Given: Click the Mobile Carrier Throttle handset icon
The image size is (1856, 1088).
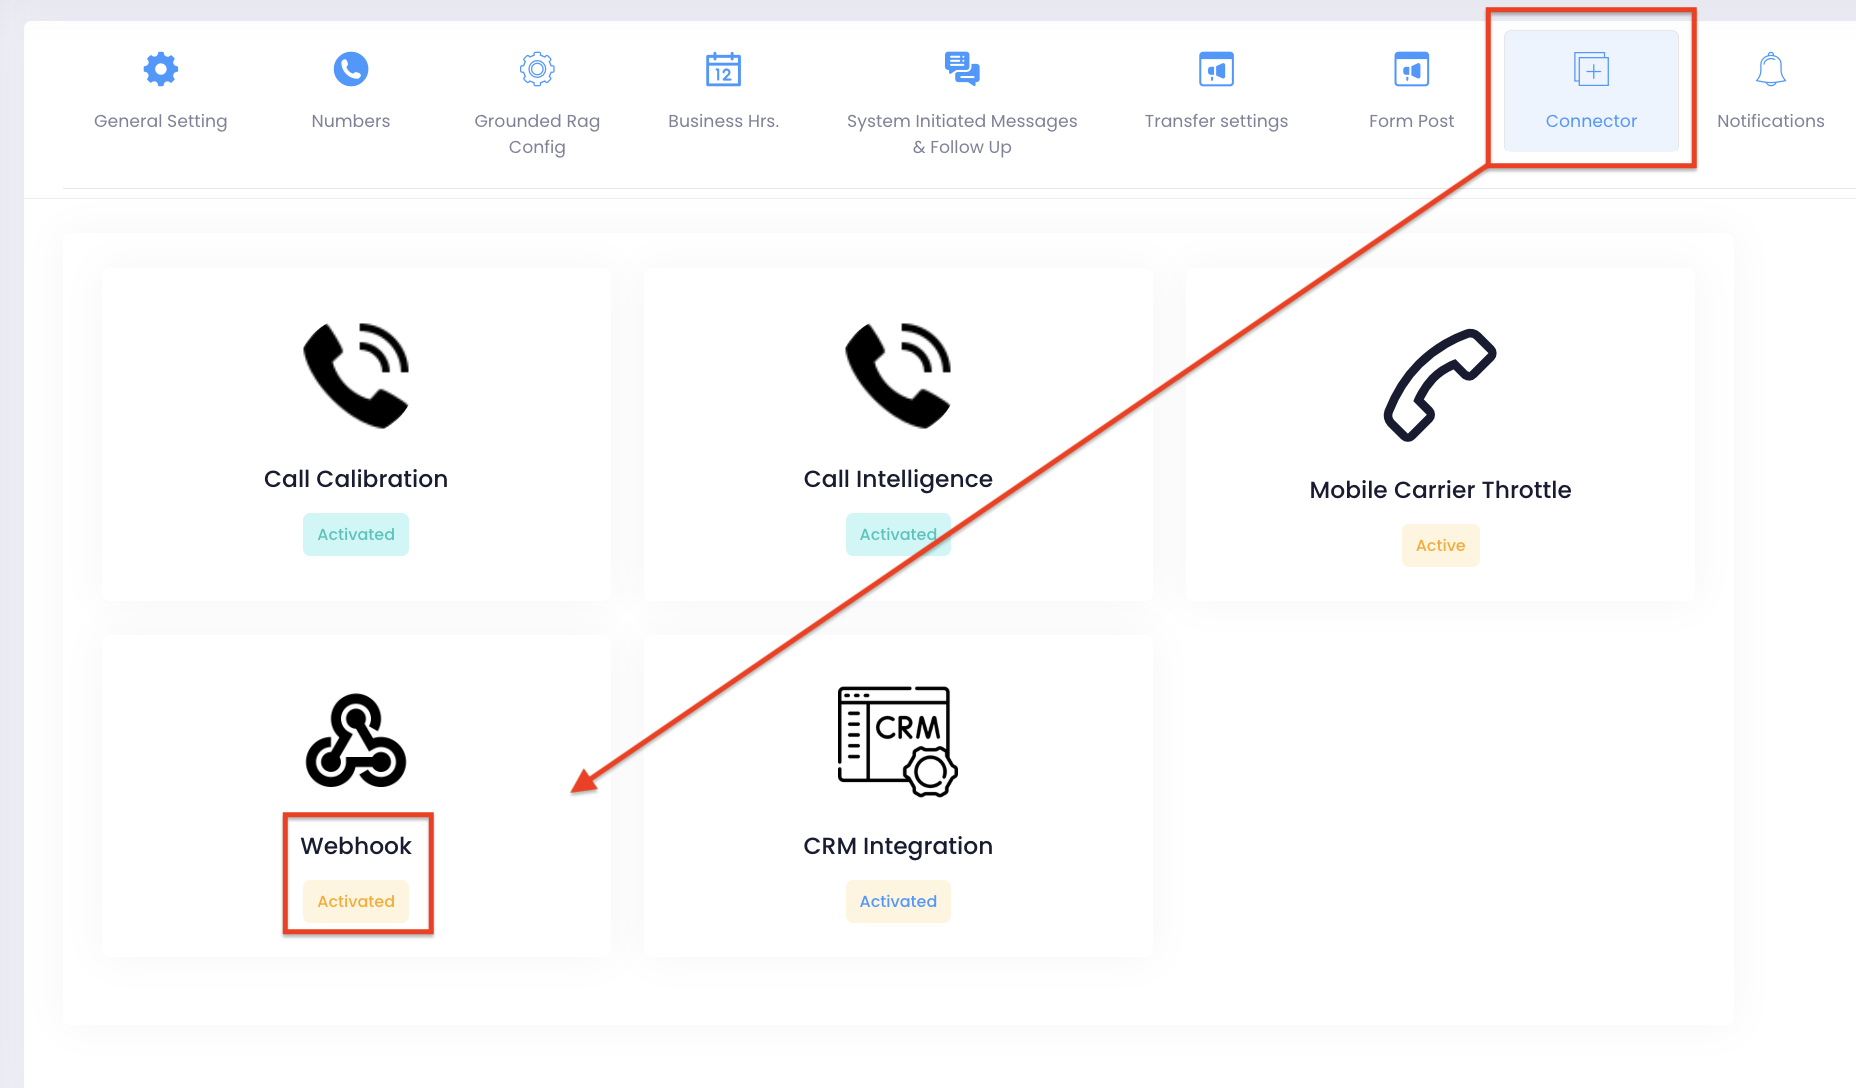Looking at the screenshot, I should click(1440, 385).
